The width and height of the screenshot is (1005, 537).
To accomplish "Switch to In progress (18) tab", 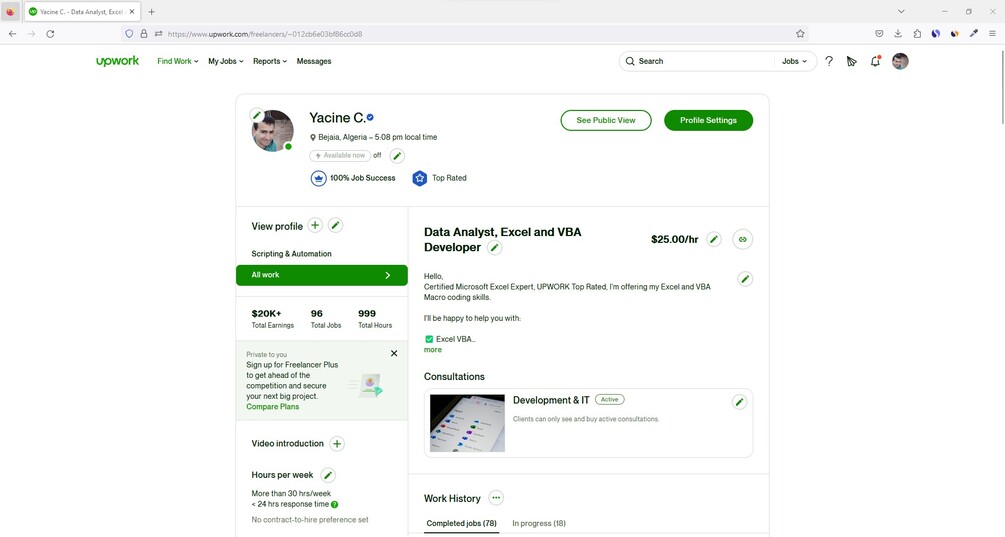I will click(539, 524).
